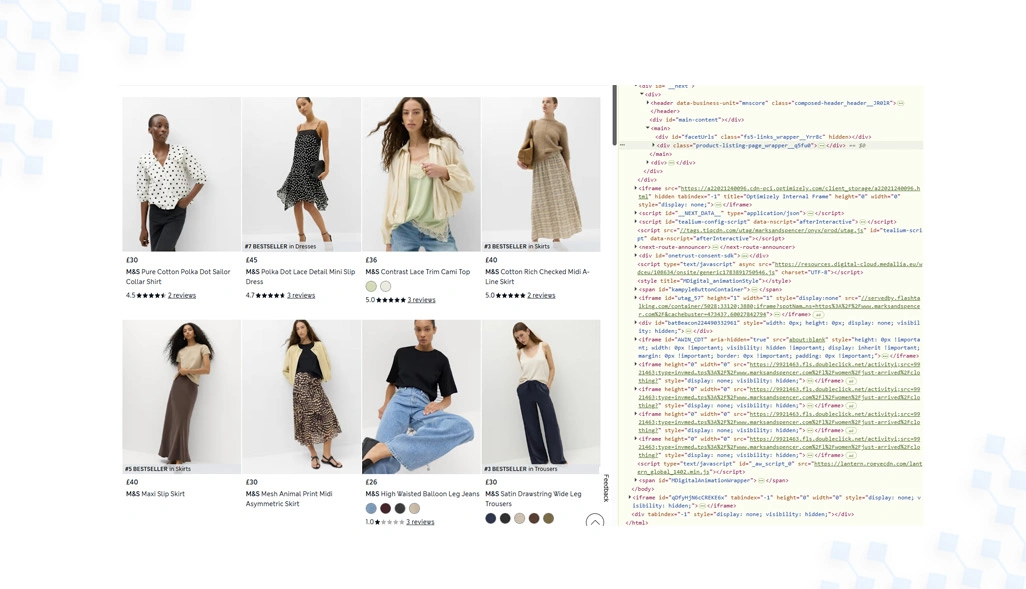
Task: Open the vertical Feedback tab
Action: (x=606, y=488)
